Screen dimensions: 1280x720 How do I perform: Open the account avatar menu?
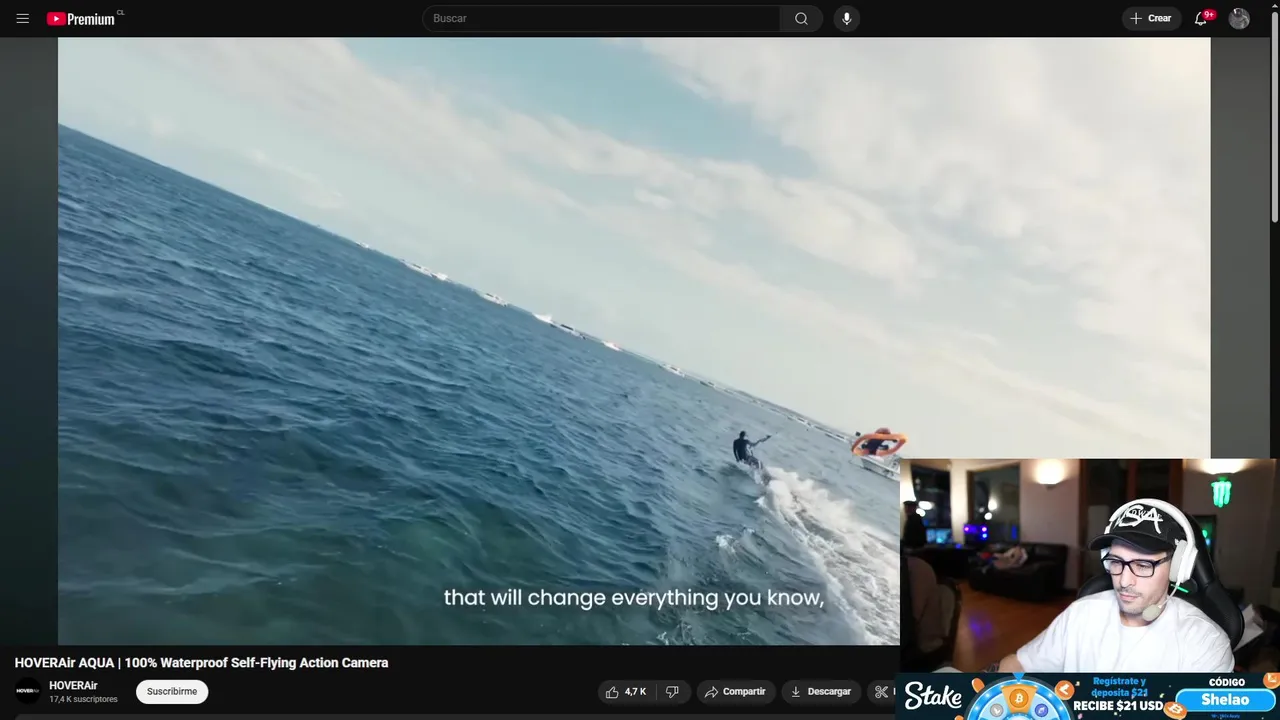point(1239,18)
